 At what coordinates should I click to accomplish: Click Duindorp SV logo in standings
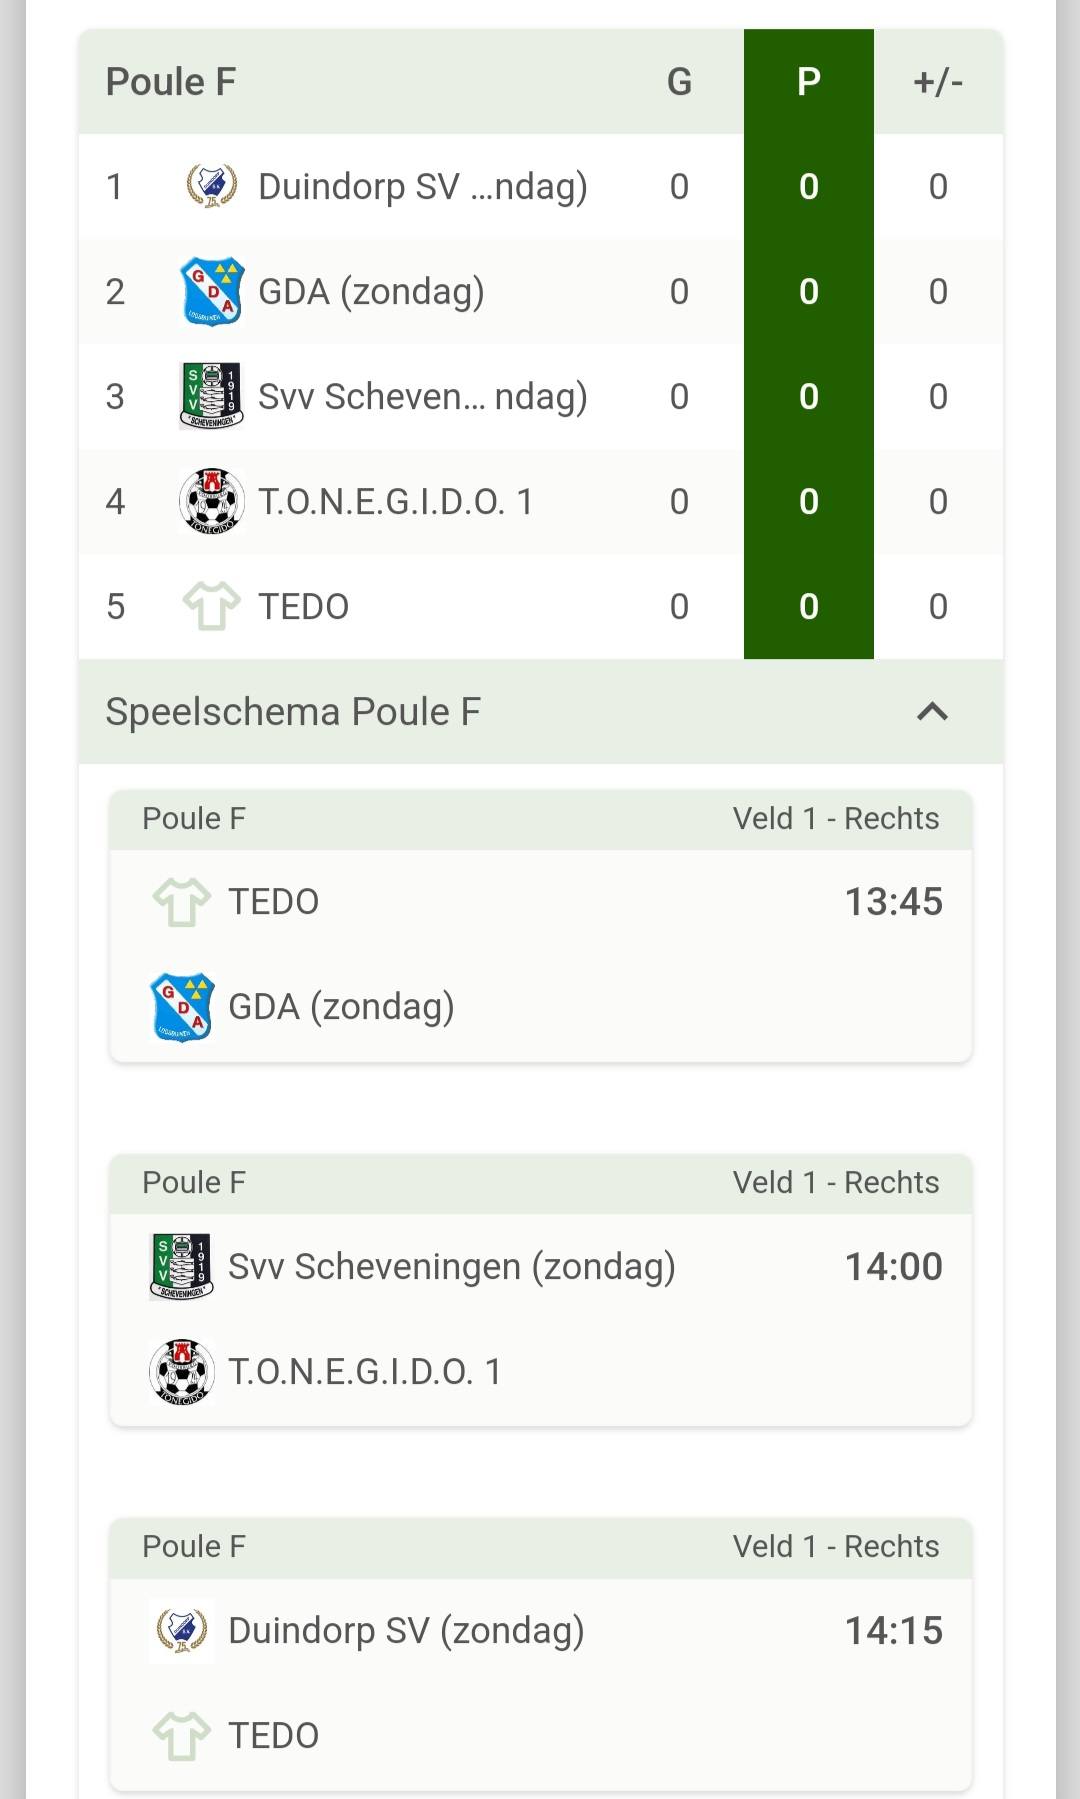[x=211, y=186]
